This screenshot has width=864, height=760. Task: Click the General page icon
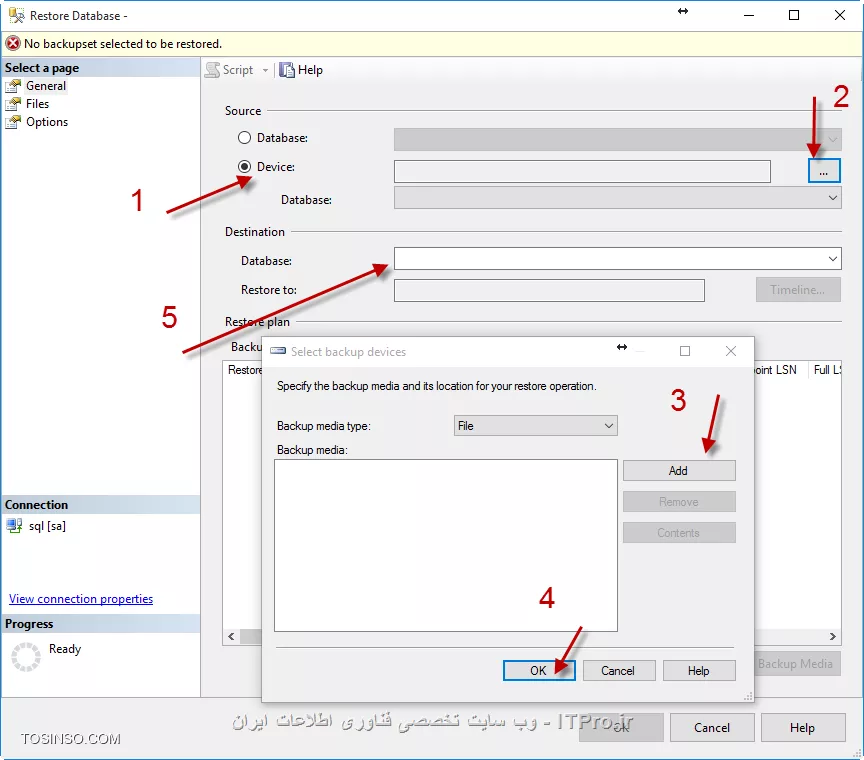(x=13, y=86)
